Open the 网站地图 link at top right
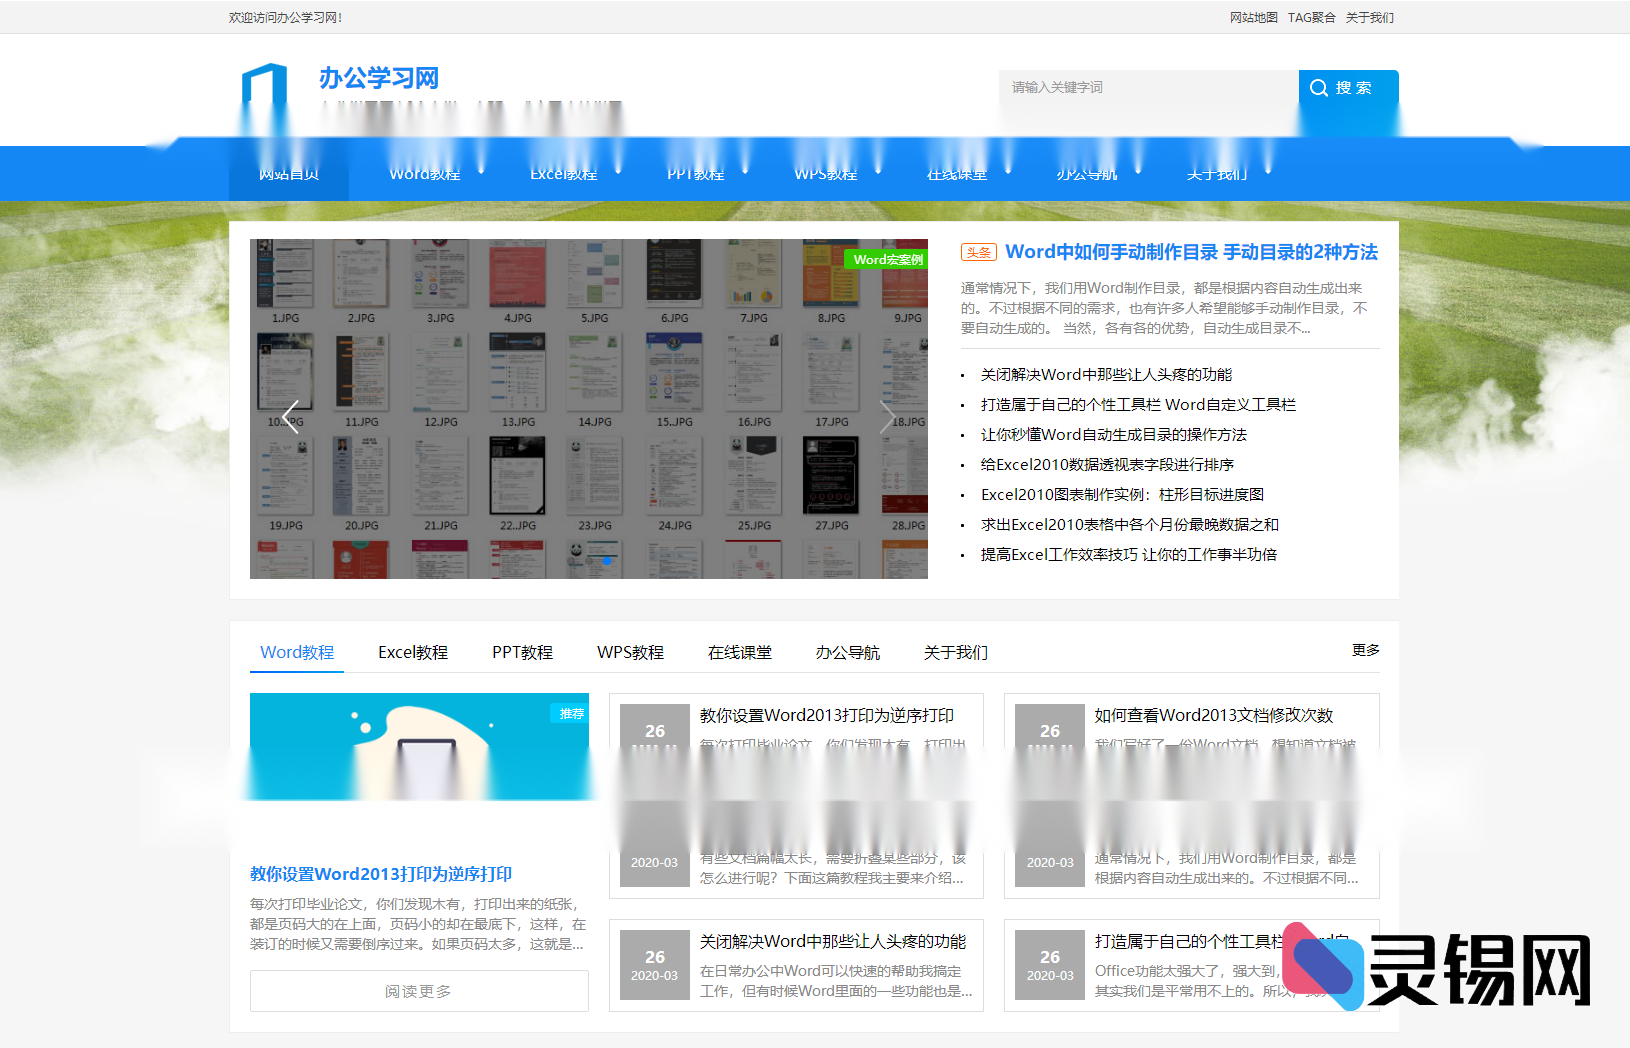Image resolution: width=1630 pixels, height=1048 pixels. [x=1252, y=17]
